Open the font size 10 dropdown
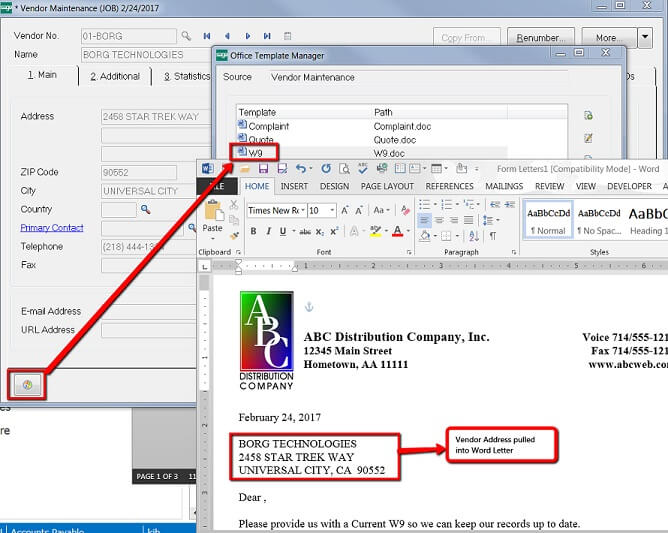Screen dimensions: 668x533 [x=332, y=210]
